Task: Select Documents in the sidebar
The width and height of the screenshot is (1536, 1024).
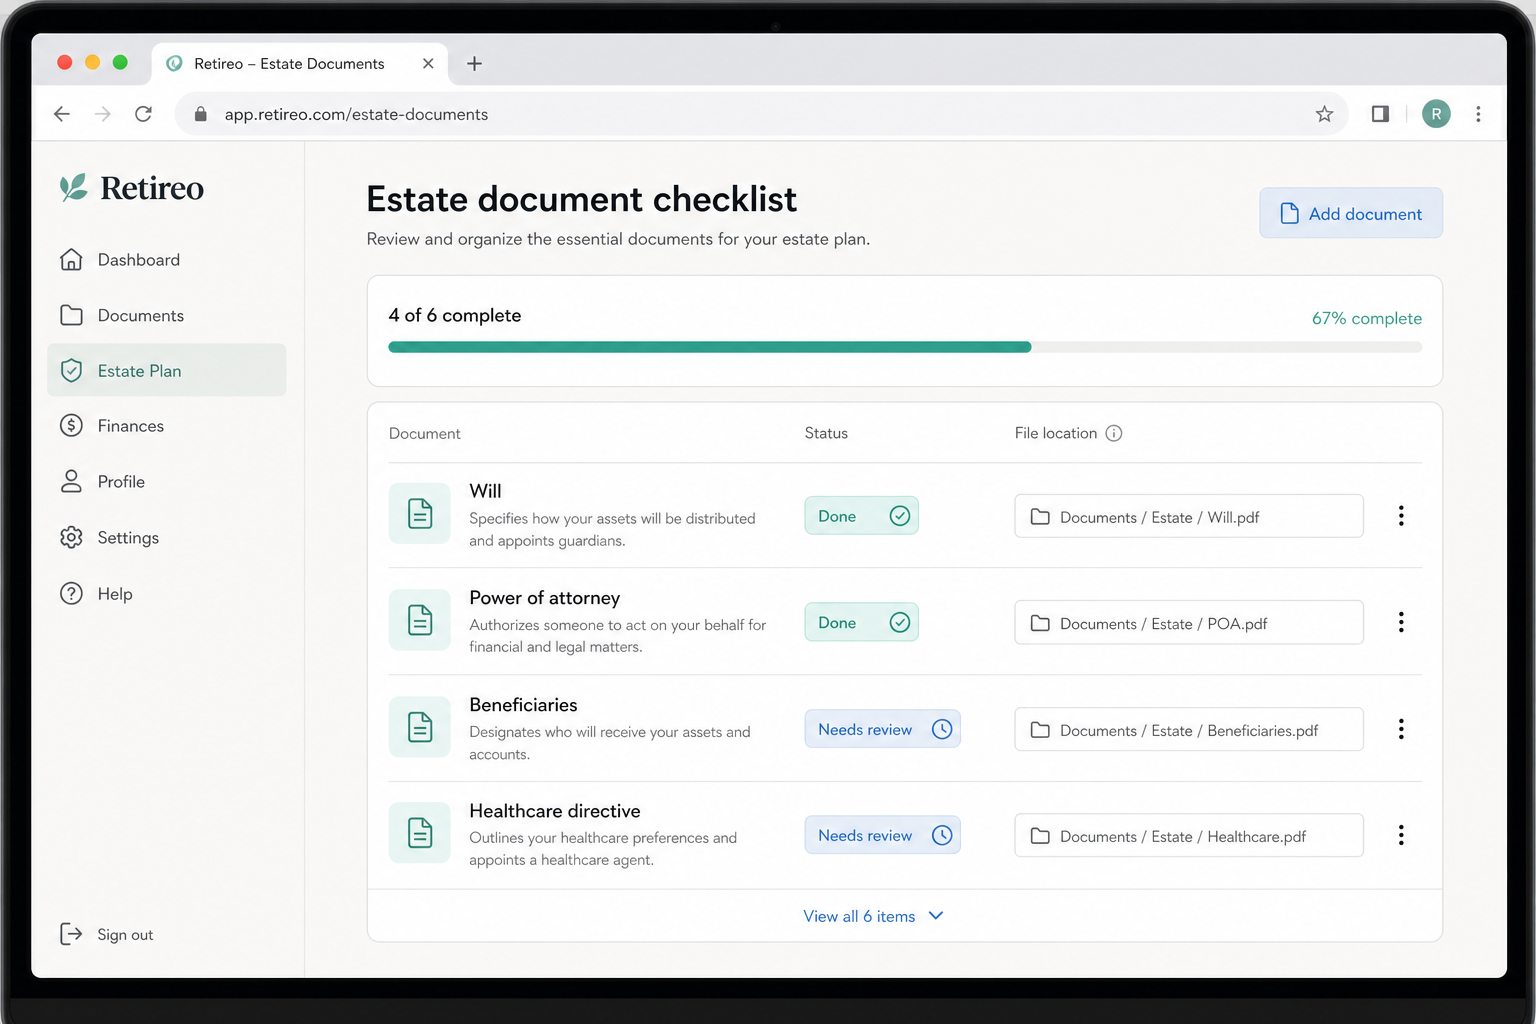Action: 166,315
